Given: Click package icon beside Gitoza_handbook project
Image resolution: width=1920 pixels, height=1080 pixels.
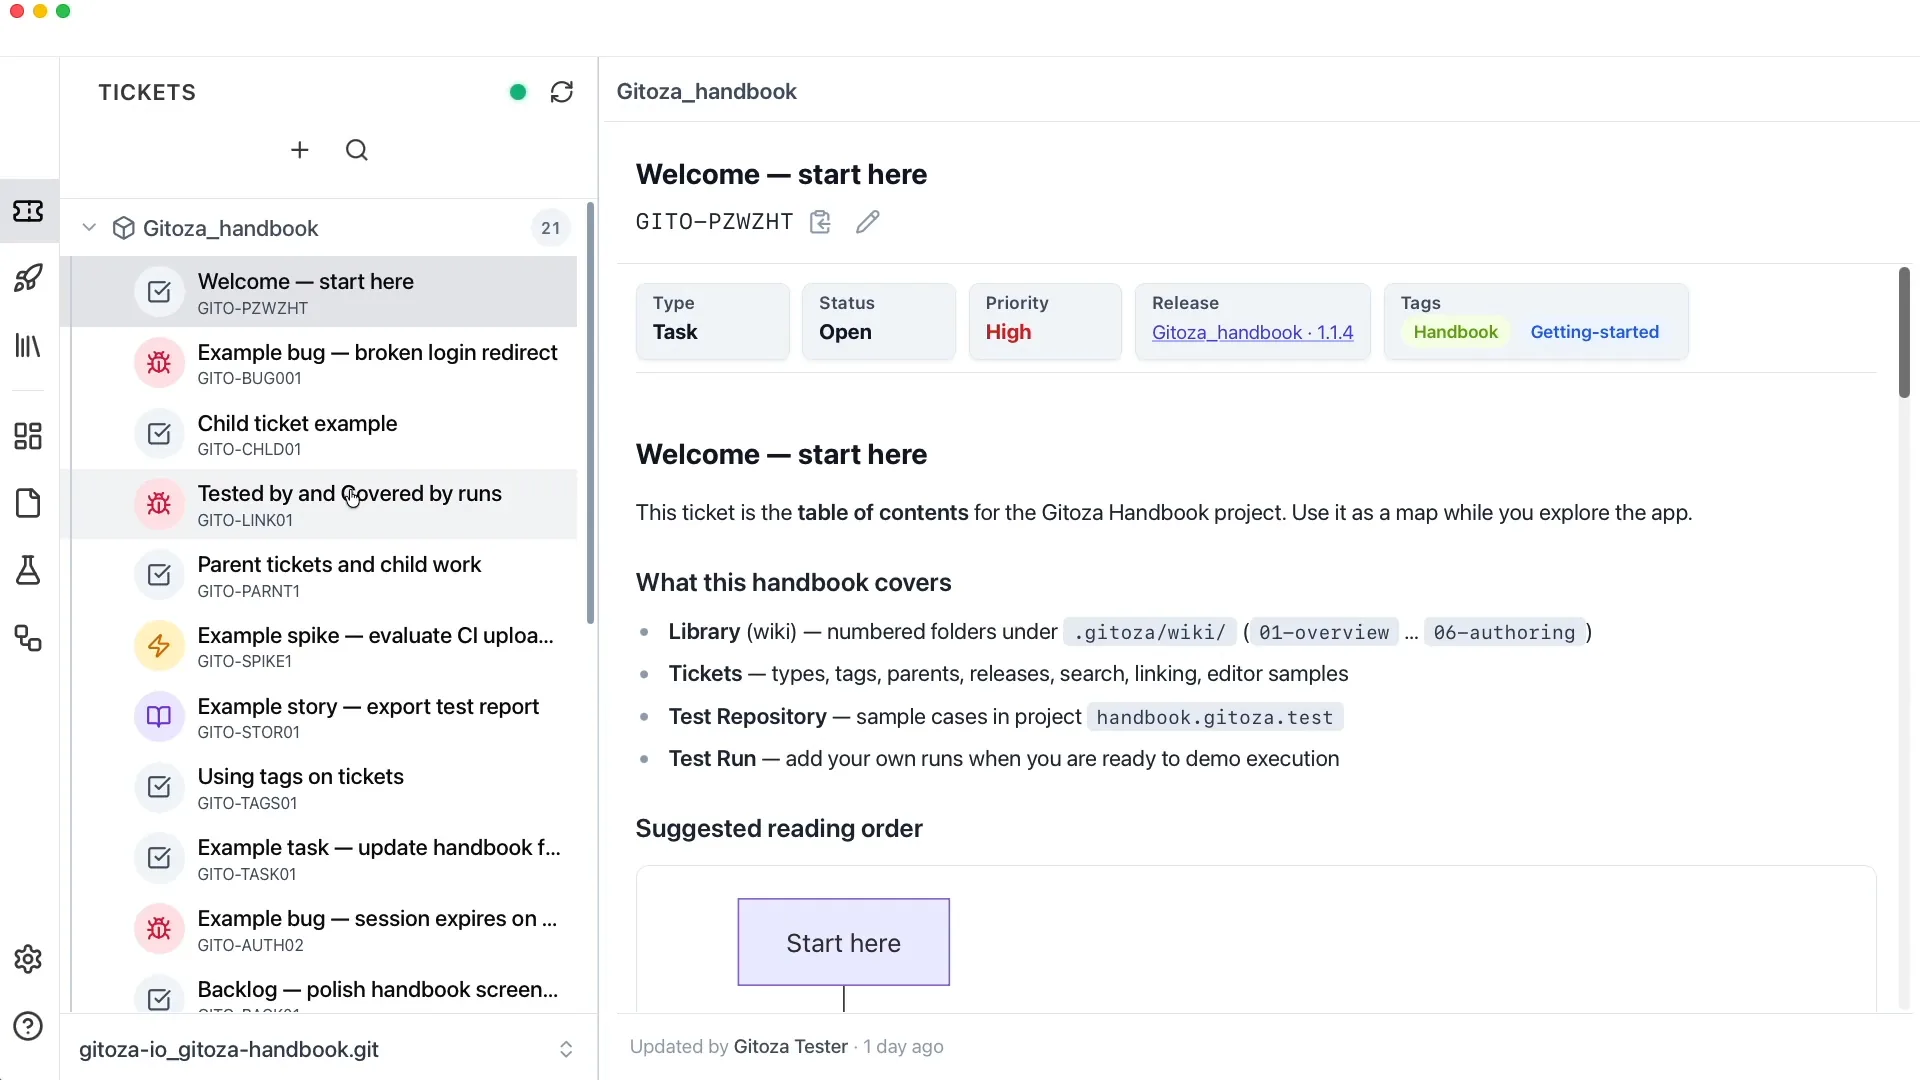Looking at the screenshot, I should point(124,228).
